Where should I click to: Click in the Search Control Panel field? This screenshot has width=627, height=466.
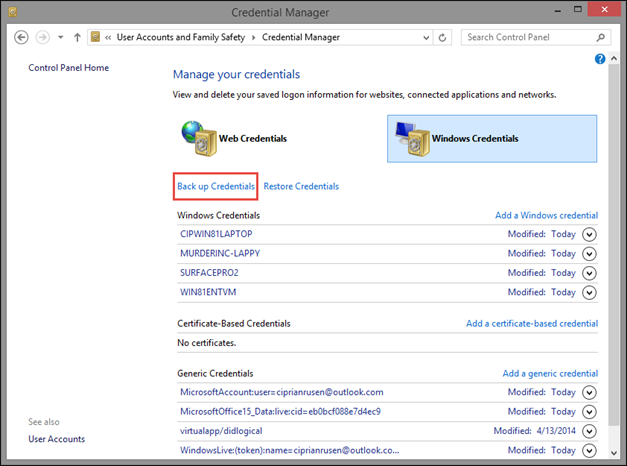tap(535, 37)
